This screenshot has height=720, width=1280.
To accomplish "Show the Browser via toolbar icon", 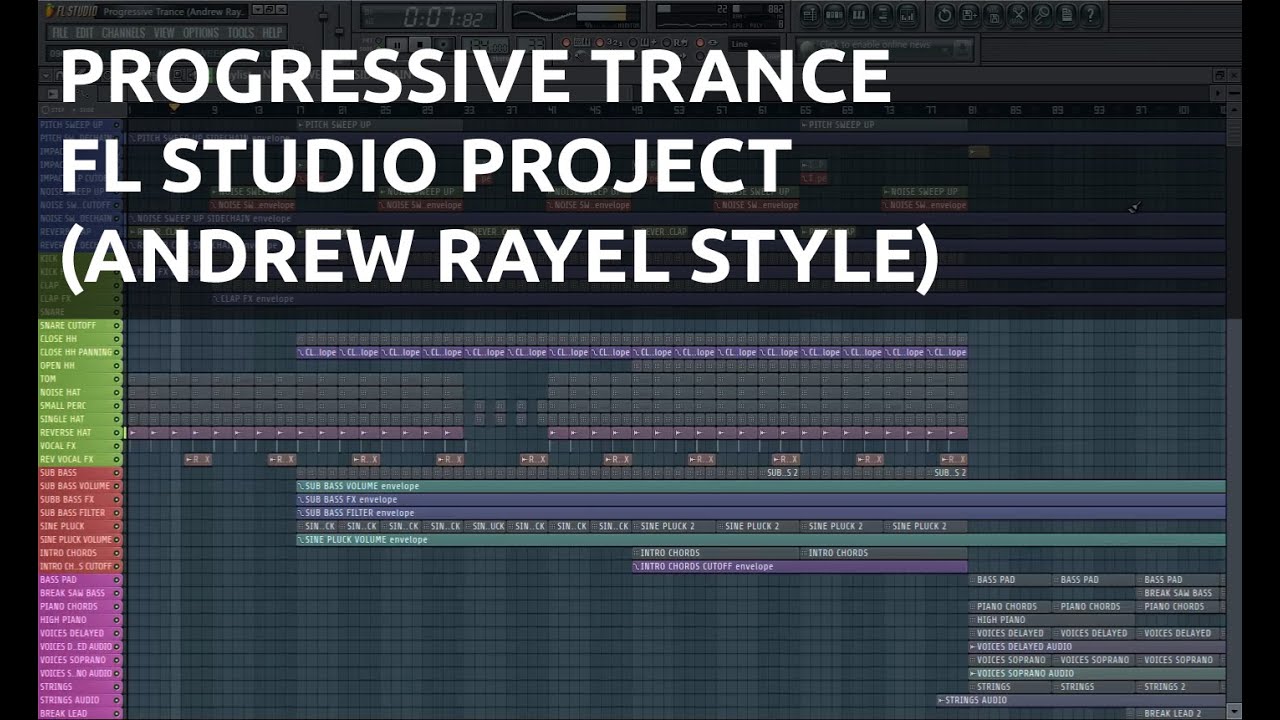I will 885,15.
